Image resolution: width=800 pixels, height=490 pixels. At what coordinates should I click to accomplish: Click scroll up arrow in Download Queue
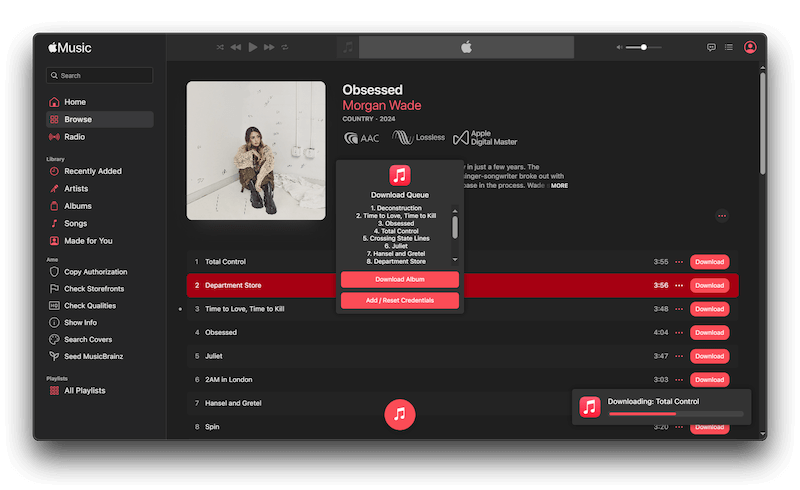tap(455, 211)
